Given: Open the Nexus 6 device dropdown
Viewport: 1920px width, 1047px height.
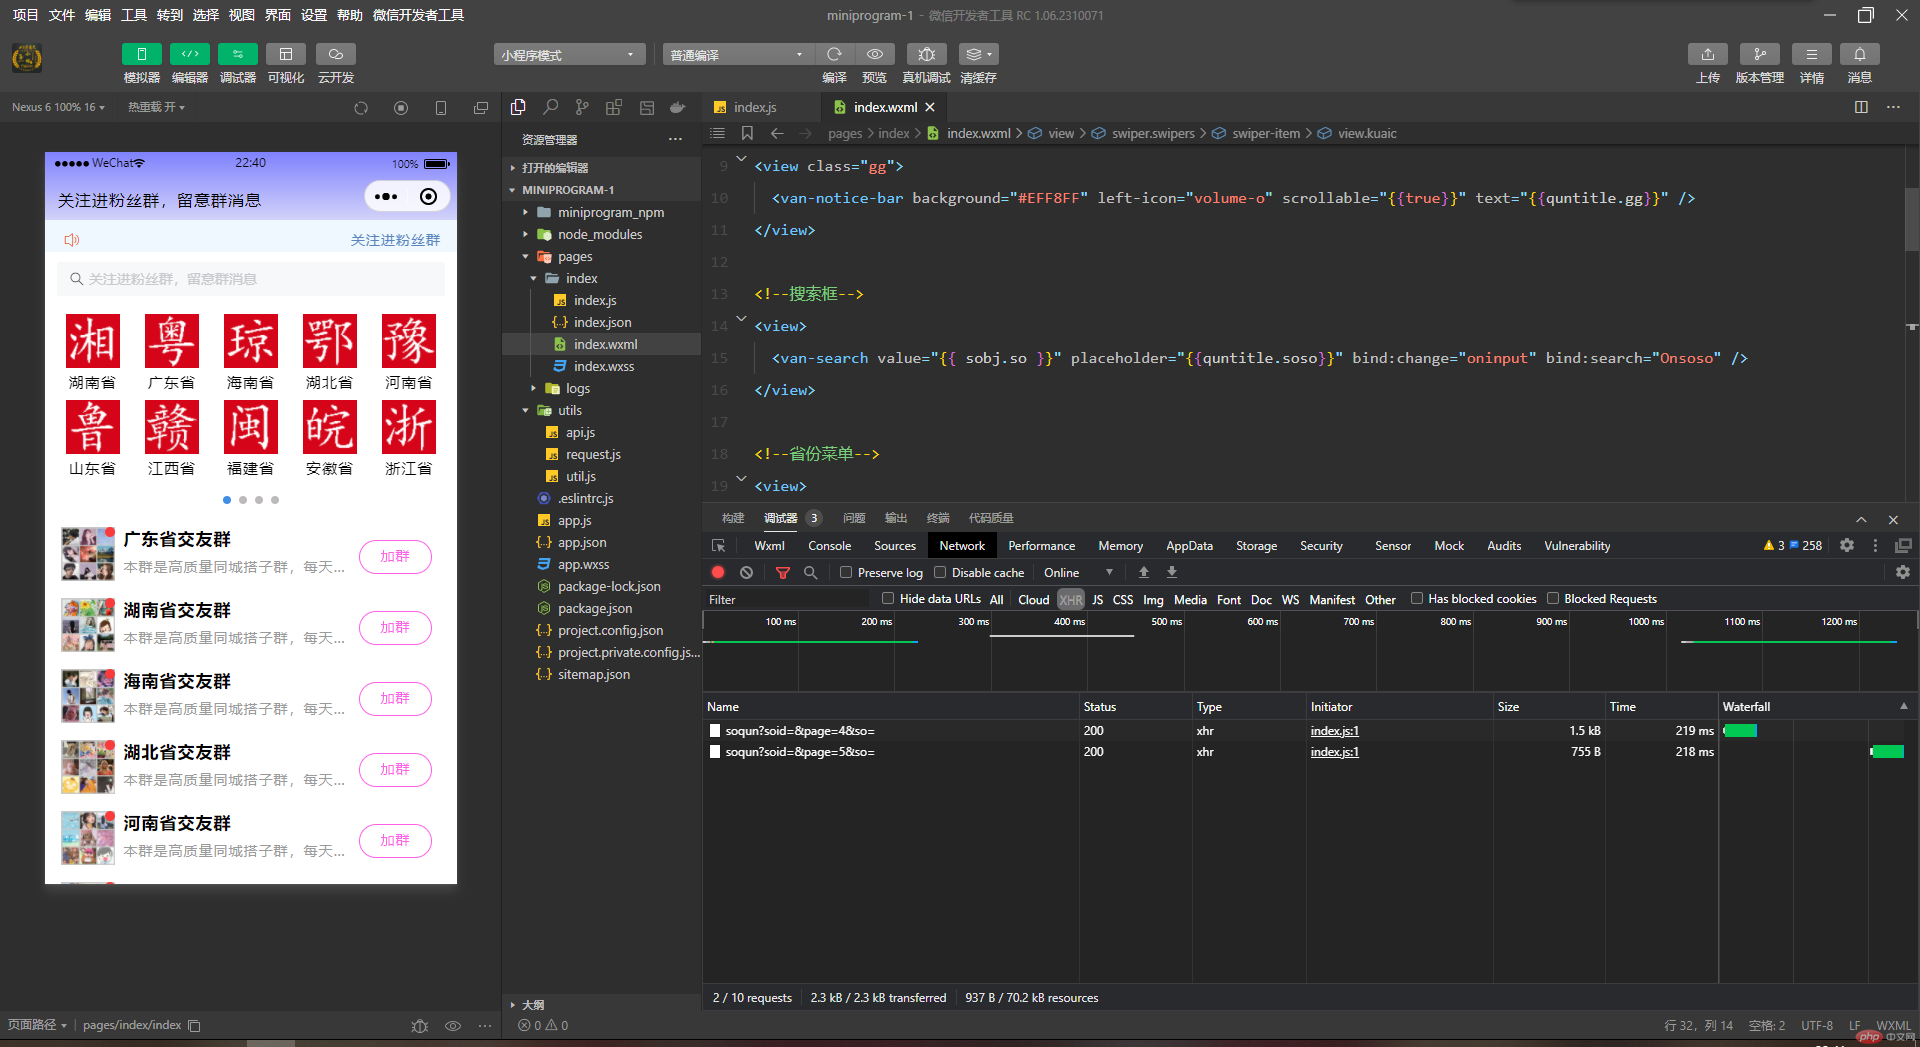Looking at the screenshot, I should [58, 107].
